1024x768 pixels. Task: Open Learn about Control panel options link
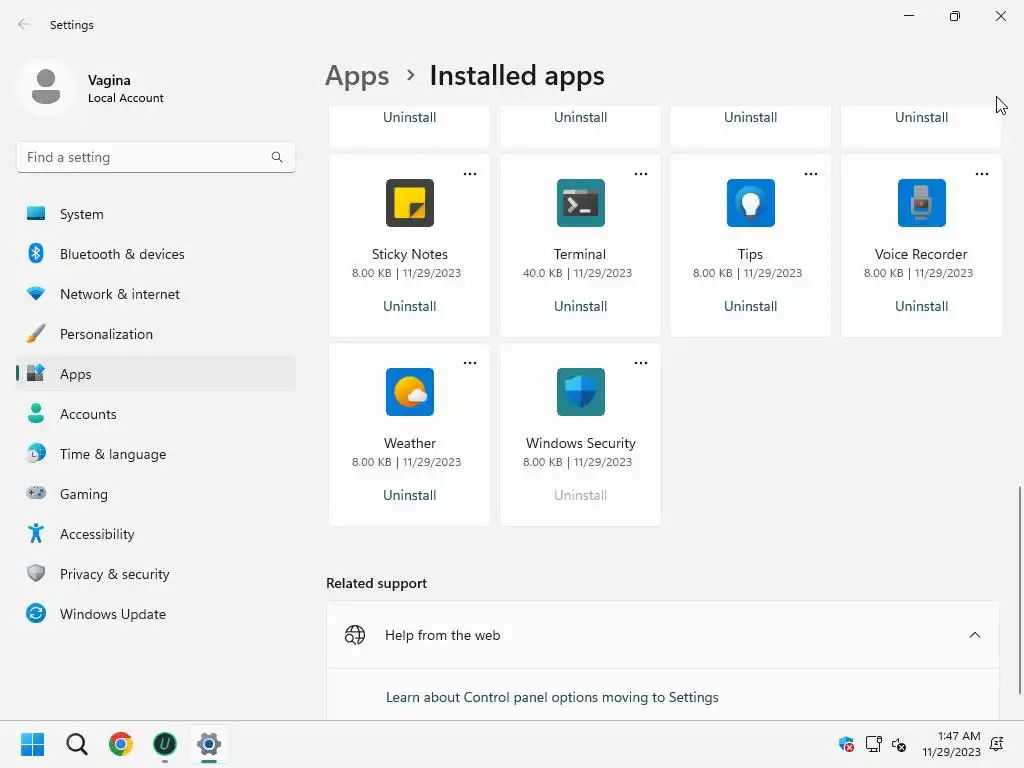552,697
